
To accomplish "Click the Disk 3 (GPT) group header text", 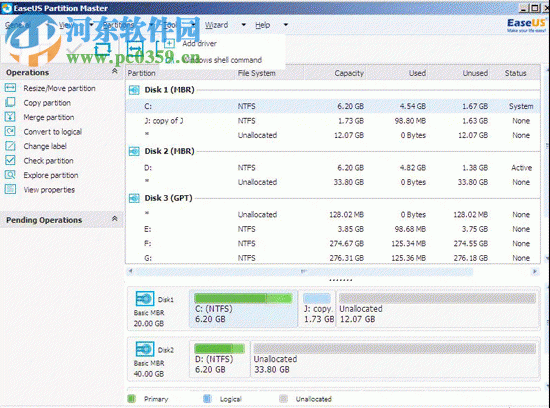I will point(168,198).
